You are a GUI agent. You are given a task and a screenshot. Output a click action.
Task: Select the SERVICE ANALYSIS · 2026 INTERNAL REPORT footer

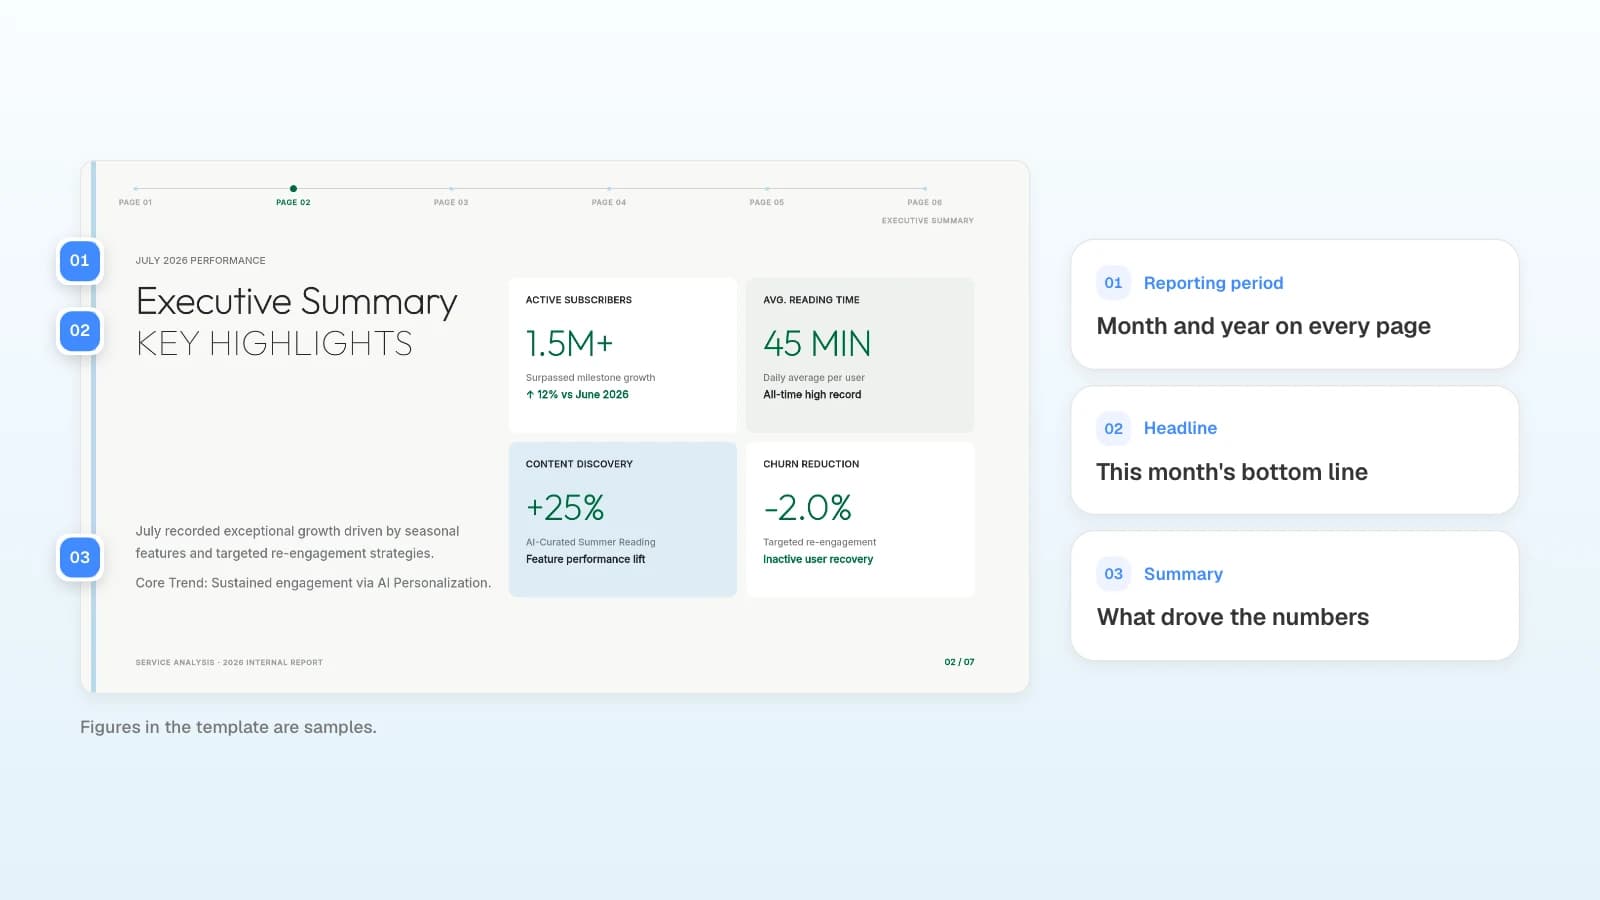tap(229, 662)
